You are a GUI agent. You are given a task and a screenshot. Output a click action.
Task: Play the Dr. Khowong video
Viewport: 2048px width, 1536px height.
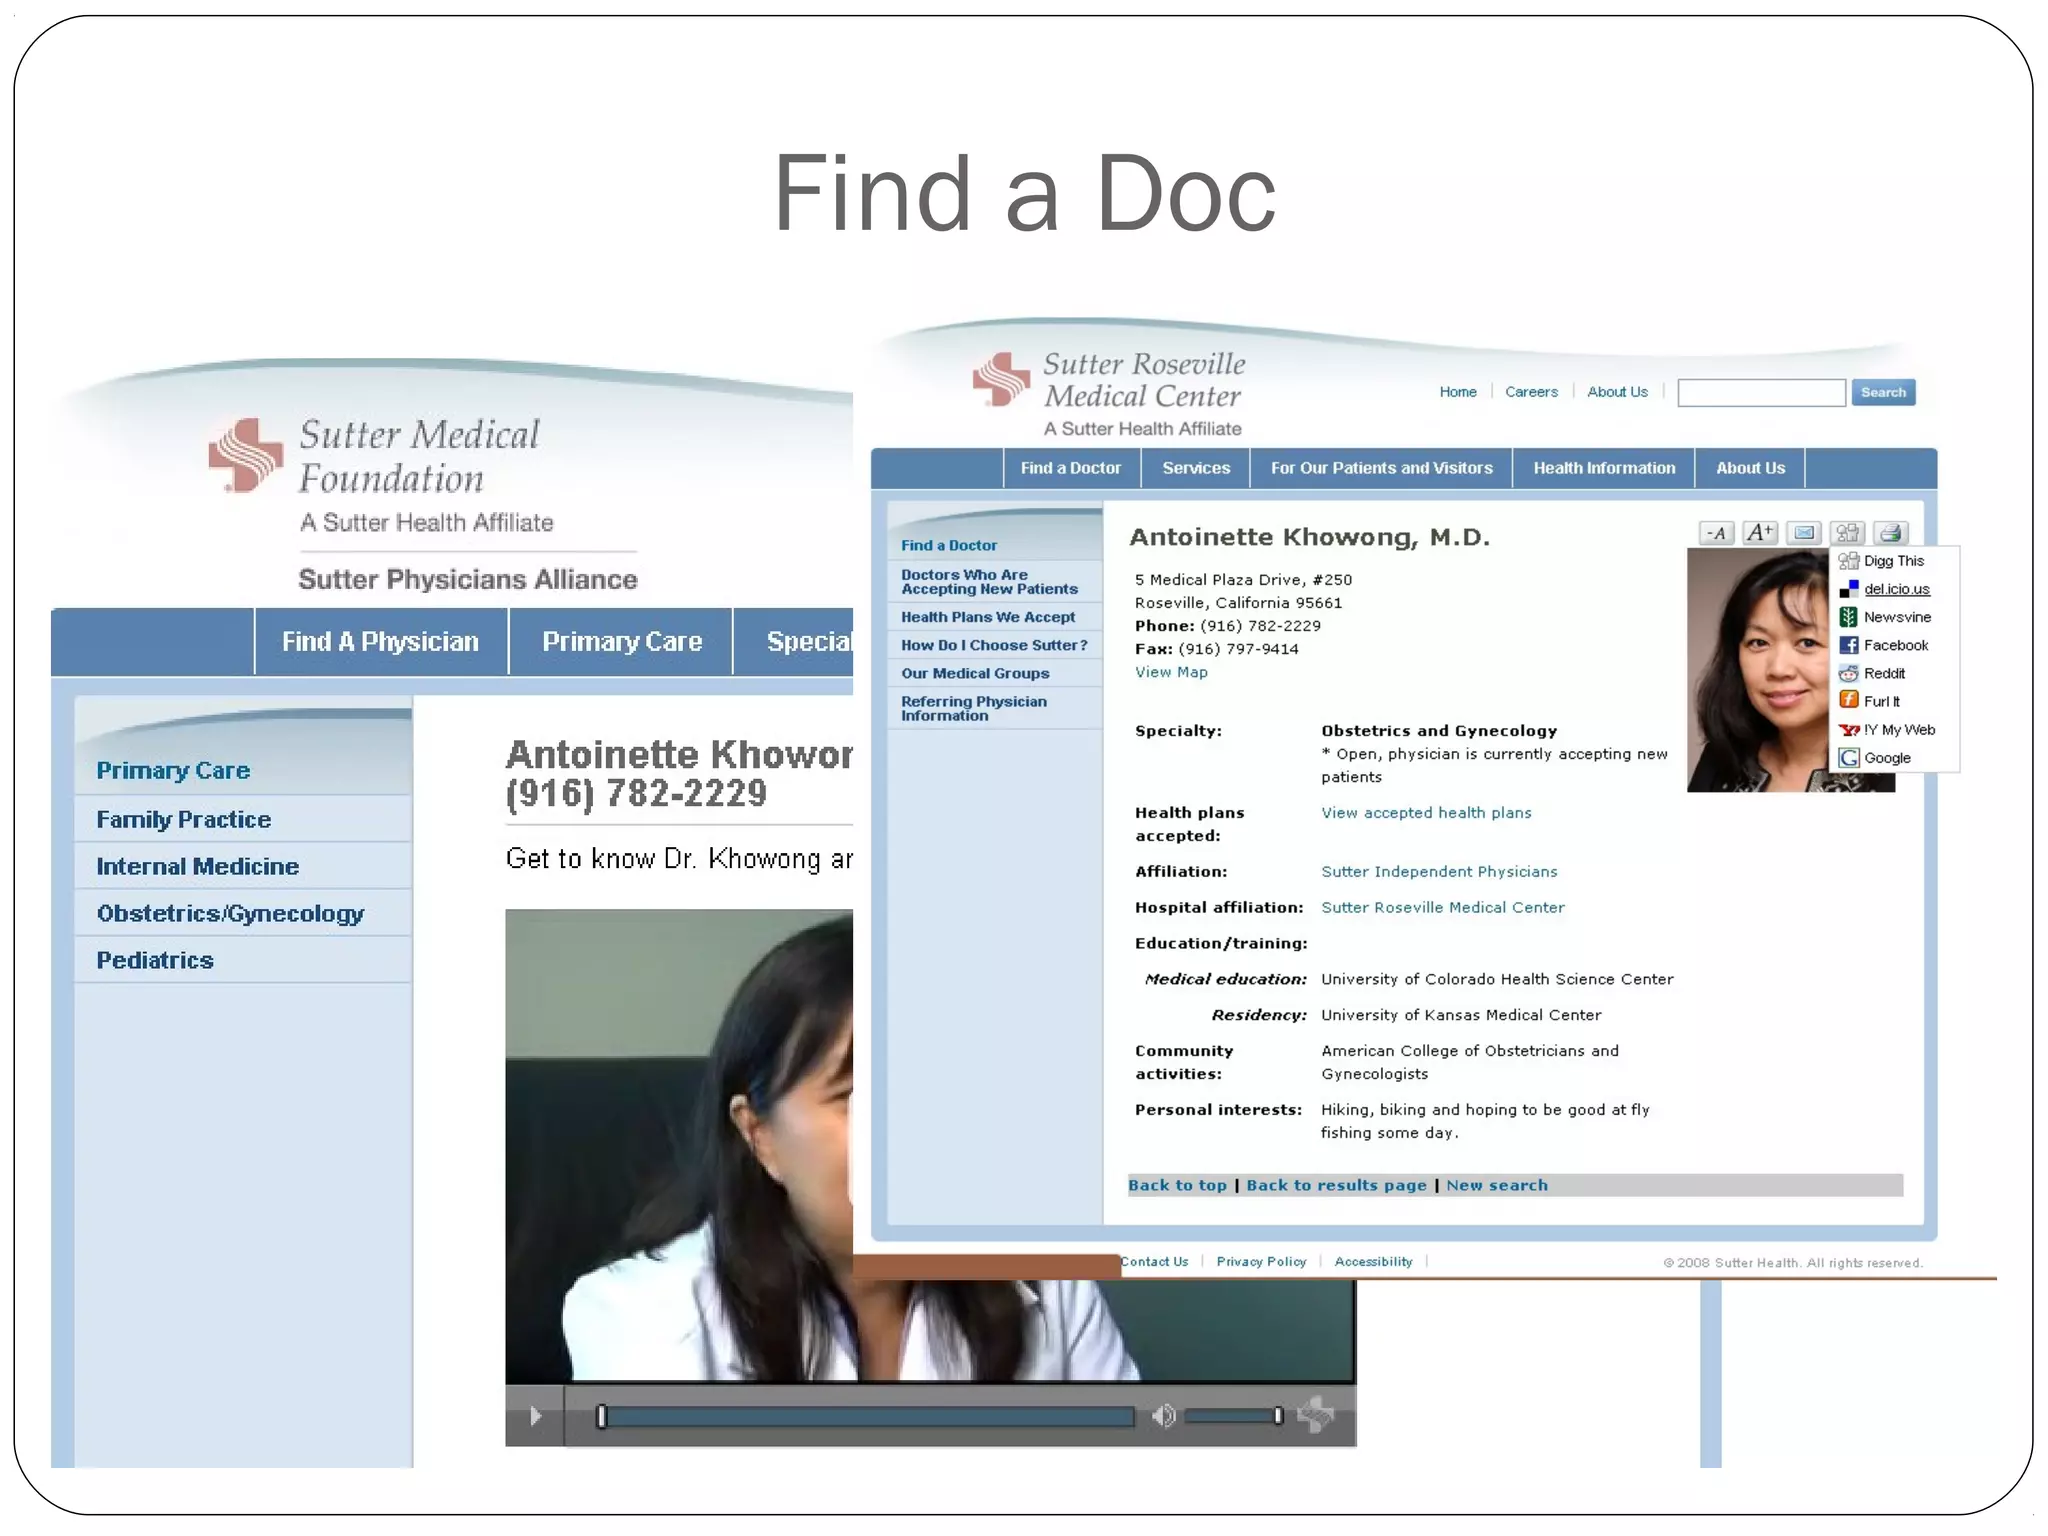pos(535,1416)
